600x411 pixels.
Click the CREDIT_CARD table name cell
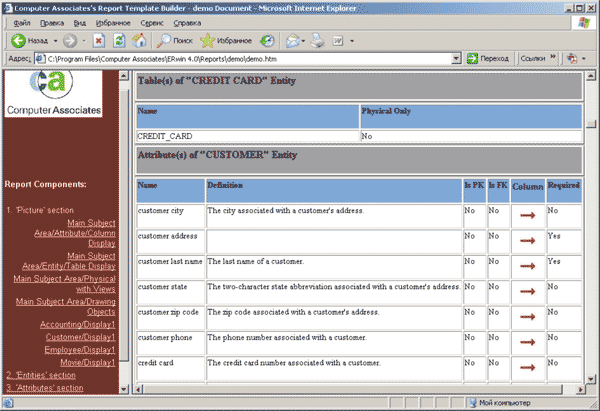248,136
